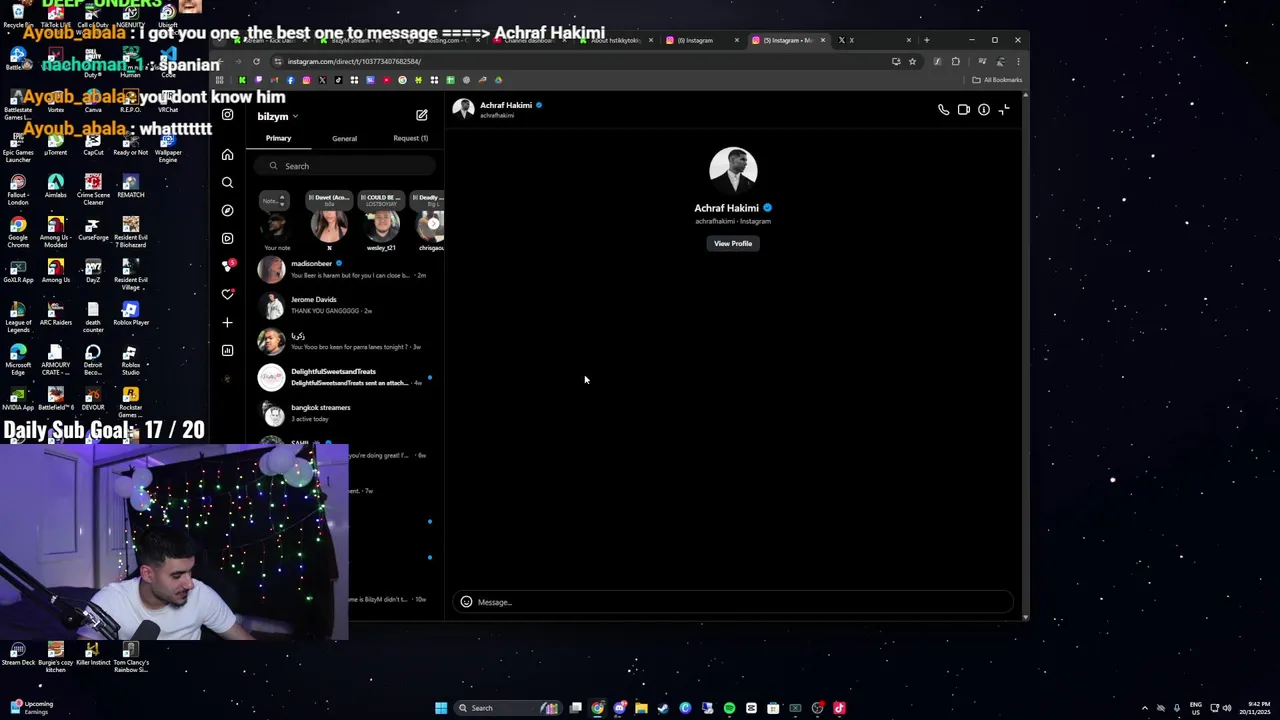This screenshot has height=720, width=1280.
Task: Open the Request (1) tab
Action: pos(410,138)
